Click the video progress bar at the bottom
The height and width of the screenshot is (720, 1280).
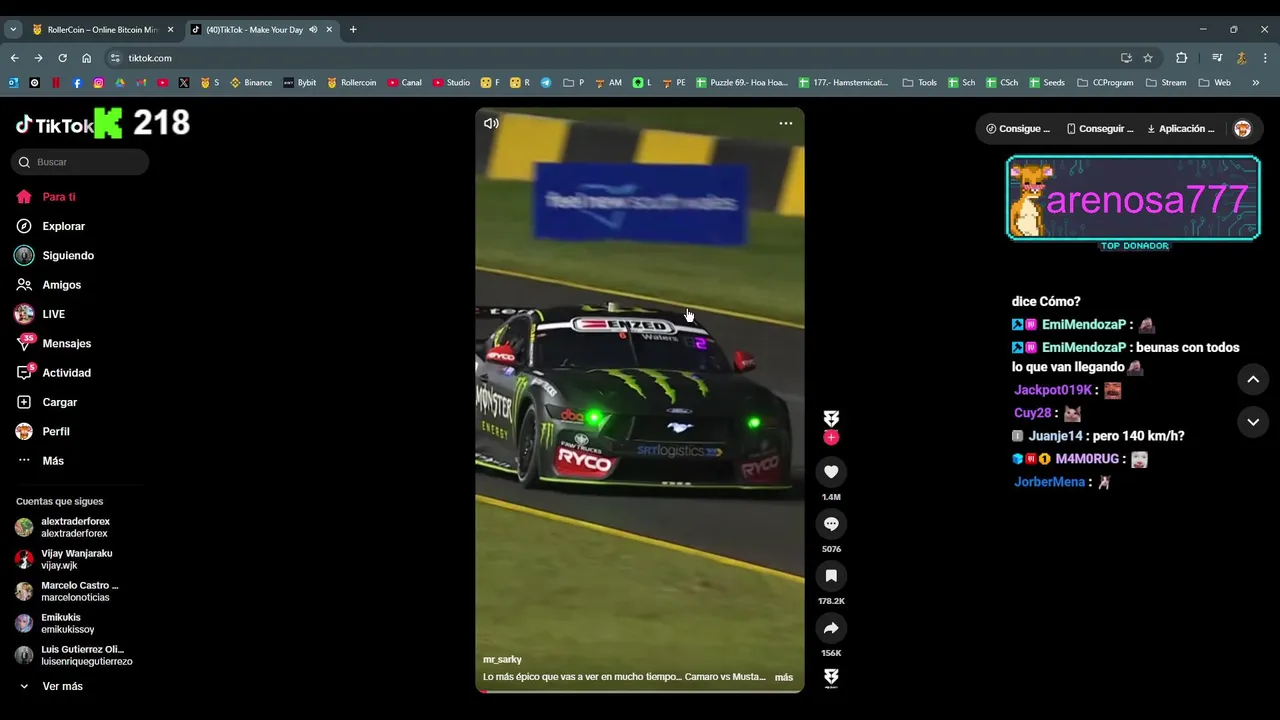640,691
